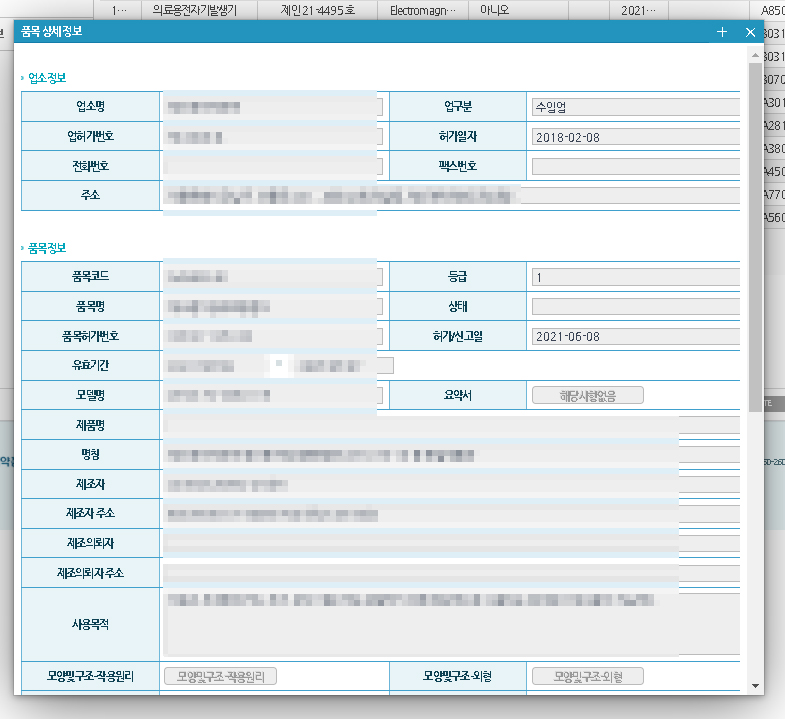Image resolution: width=785 pixels, height=719 pixels.
Task: Click the 업소명 label cell
Action: pos(91,106)
